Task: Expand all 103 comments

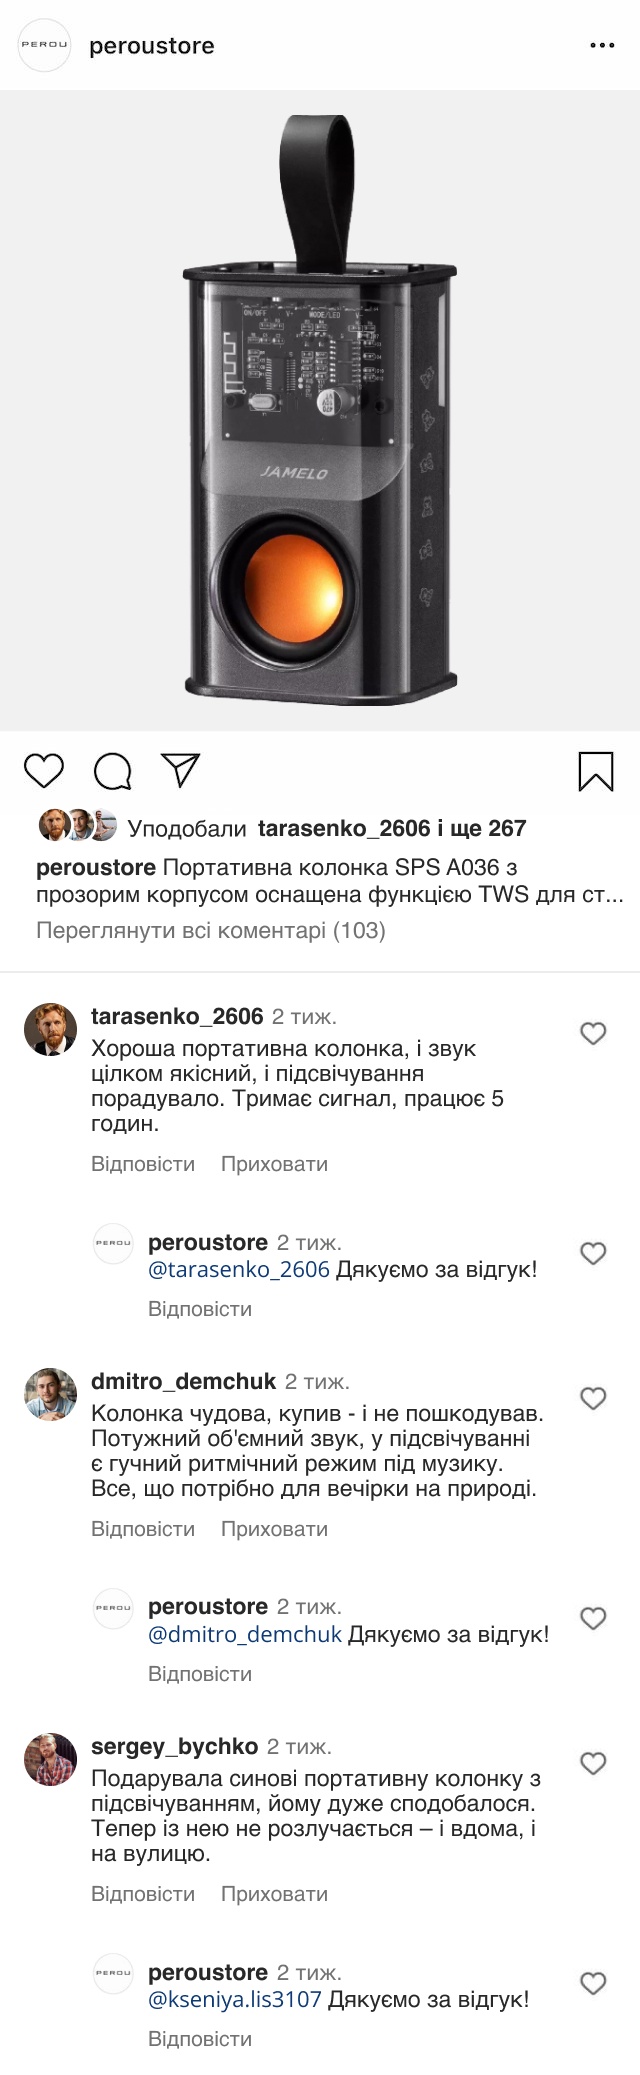Action: click(211, 931)
